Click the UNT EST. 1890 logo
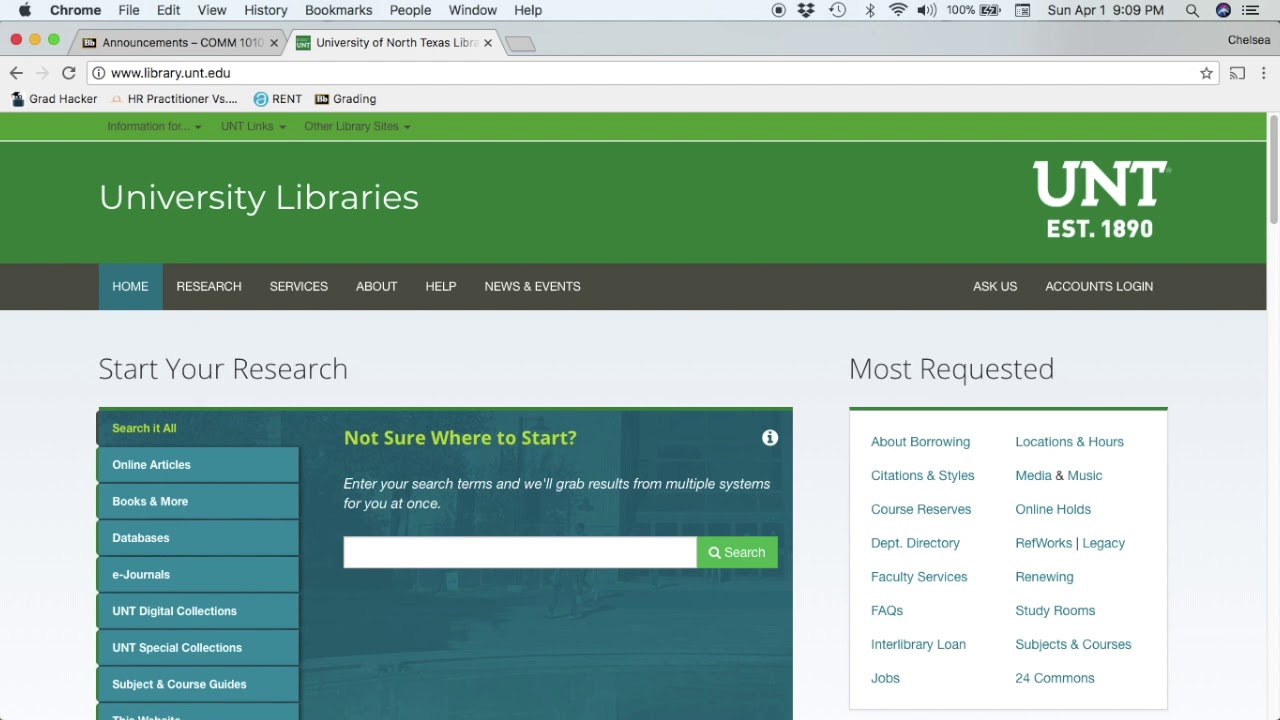 tap(1100, 199)
